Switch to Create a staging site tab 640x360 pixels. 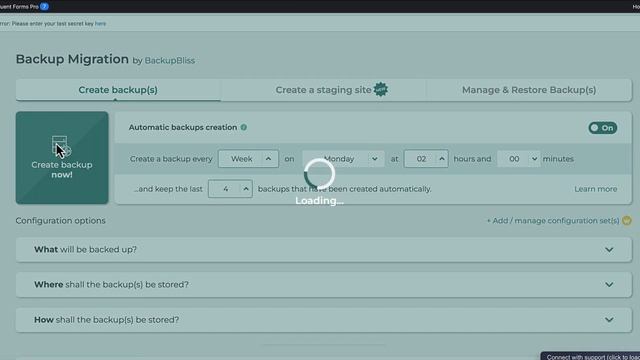(323, 90)
